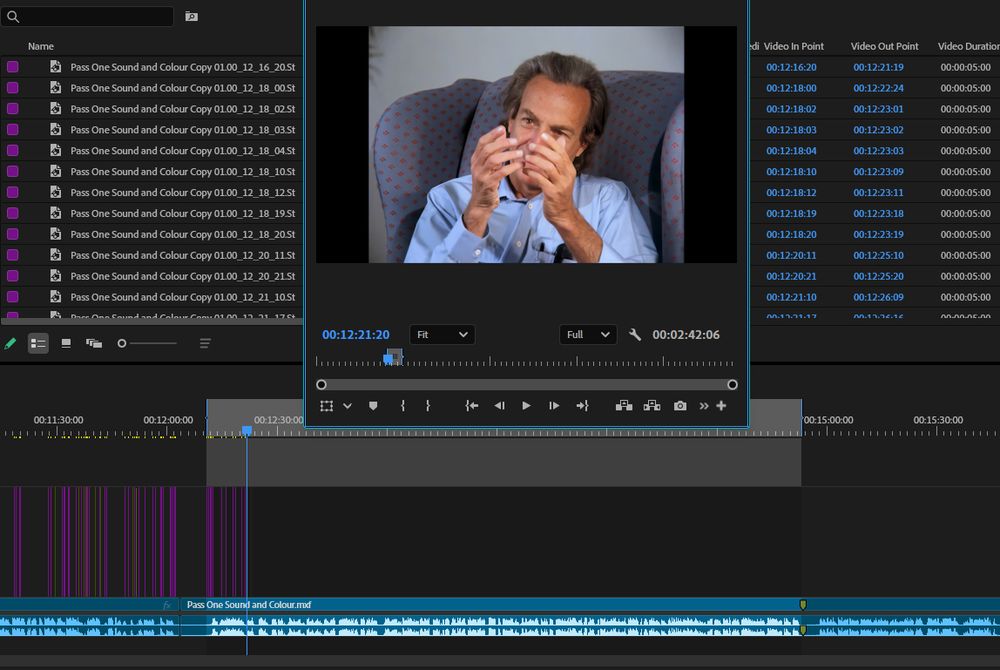Image resolution: width=1000 pixels, height=670 pixels.
Task: Select clip Pass One Sound and Colour Copy 01.00_12_18_02
Action: click(182, 108)
